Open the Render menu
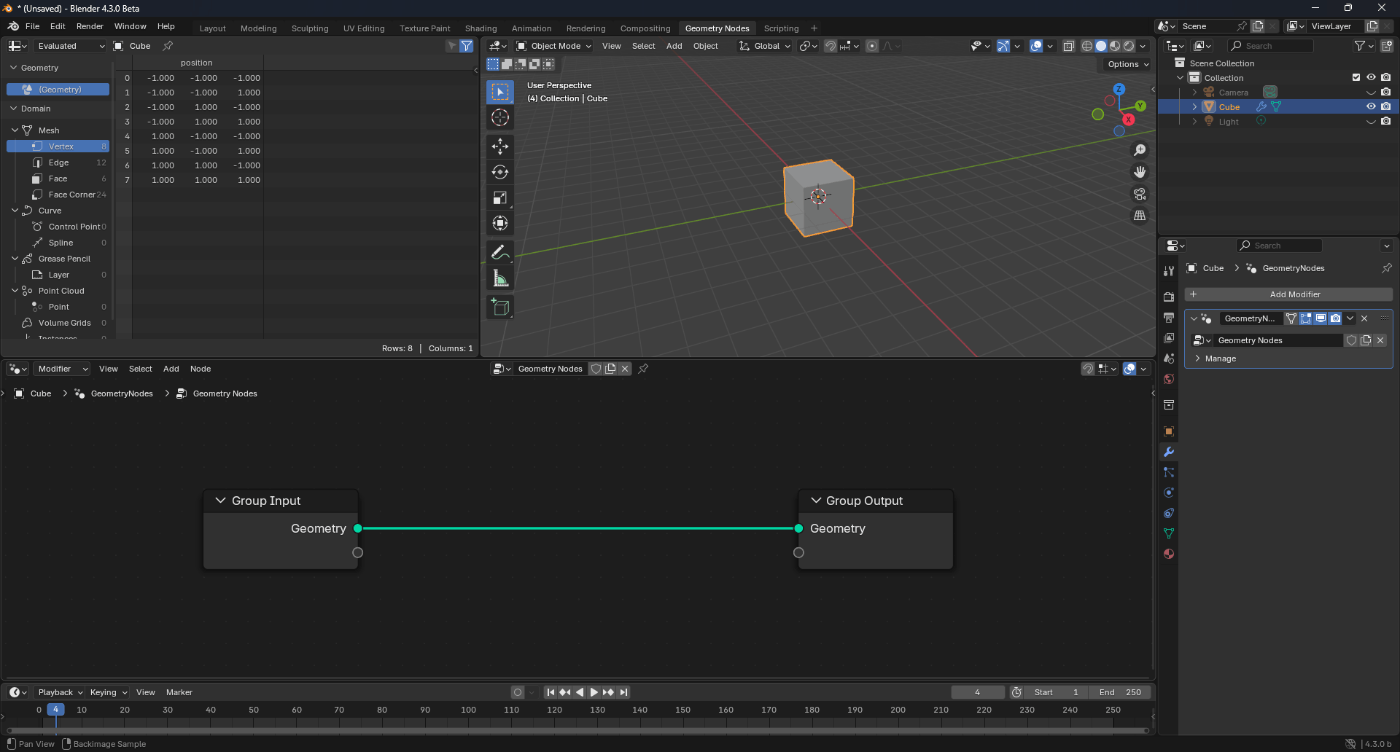The image size is (1400, 752). pos(90,26)
